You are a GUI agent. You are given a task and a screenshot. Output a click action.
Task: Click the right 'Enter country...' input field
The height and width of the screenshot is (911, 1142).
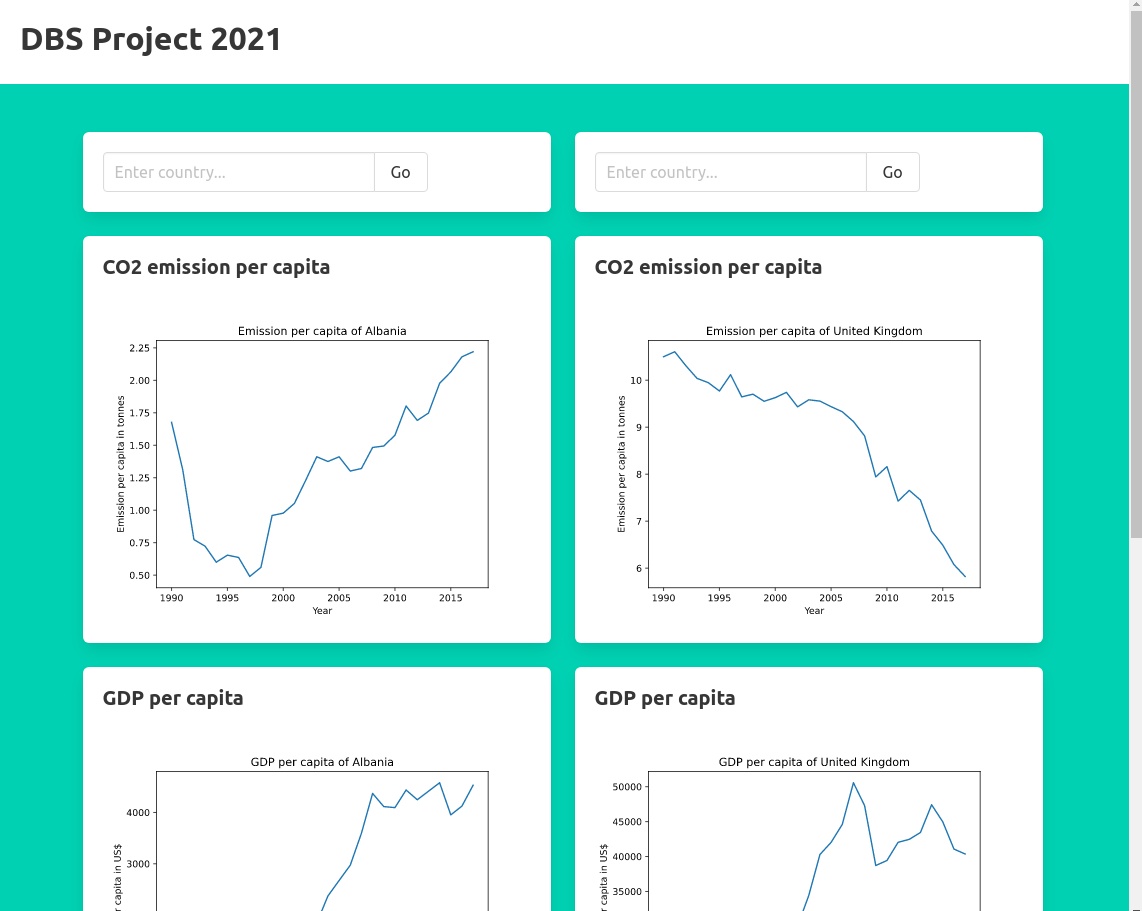coord(730,172)
